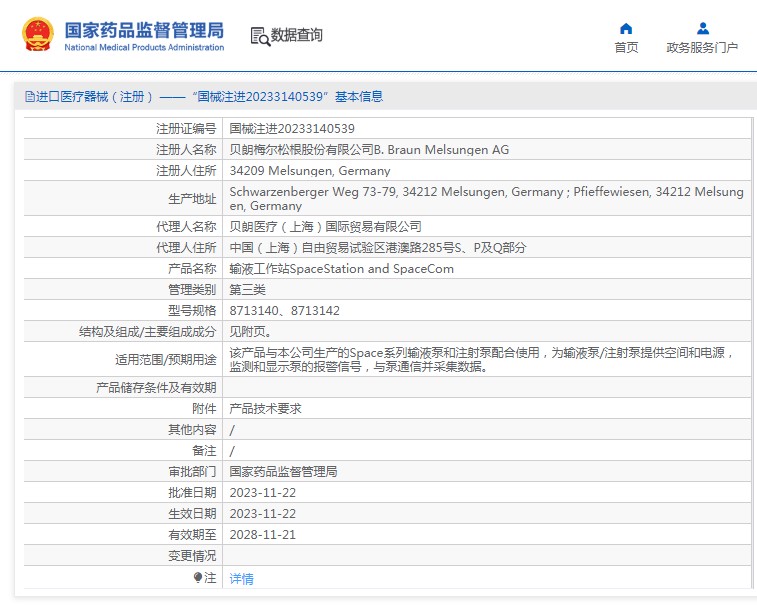Click the 备注 row label
The height and width of the screenshot is (607, 757).
(x=204, y=451)
